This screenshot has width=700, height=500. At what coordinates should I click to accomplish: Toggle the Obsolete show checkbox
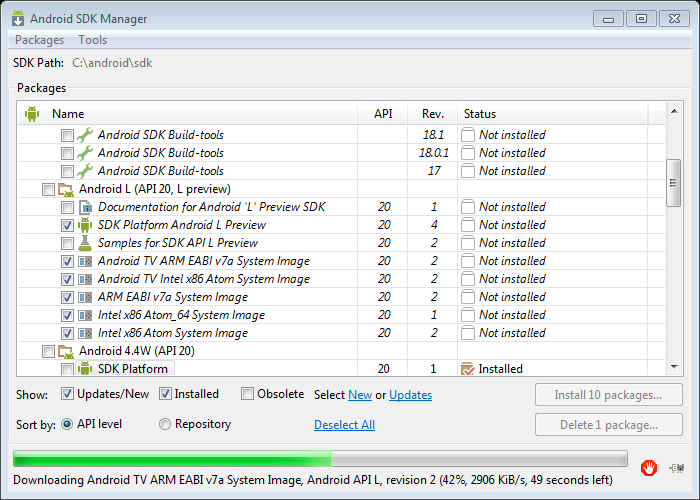pos(247,394)
